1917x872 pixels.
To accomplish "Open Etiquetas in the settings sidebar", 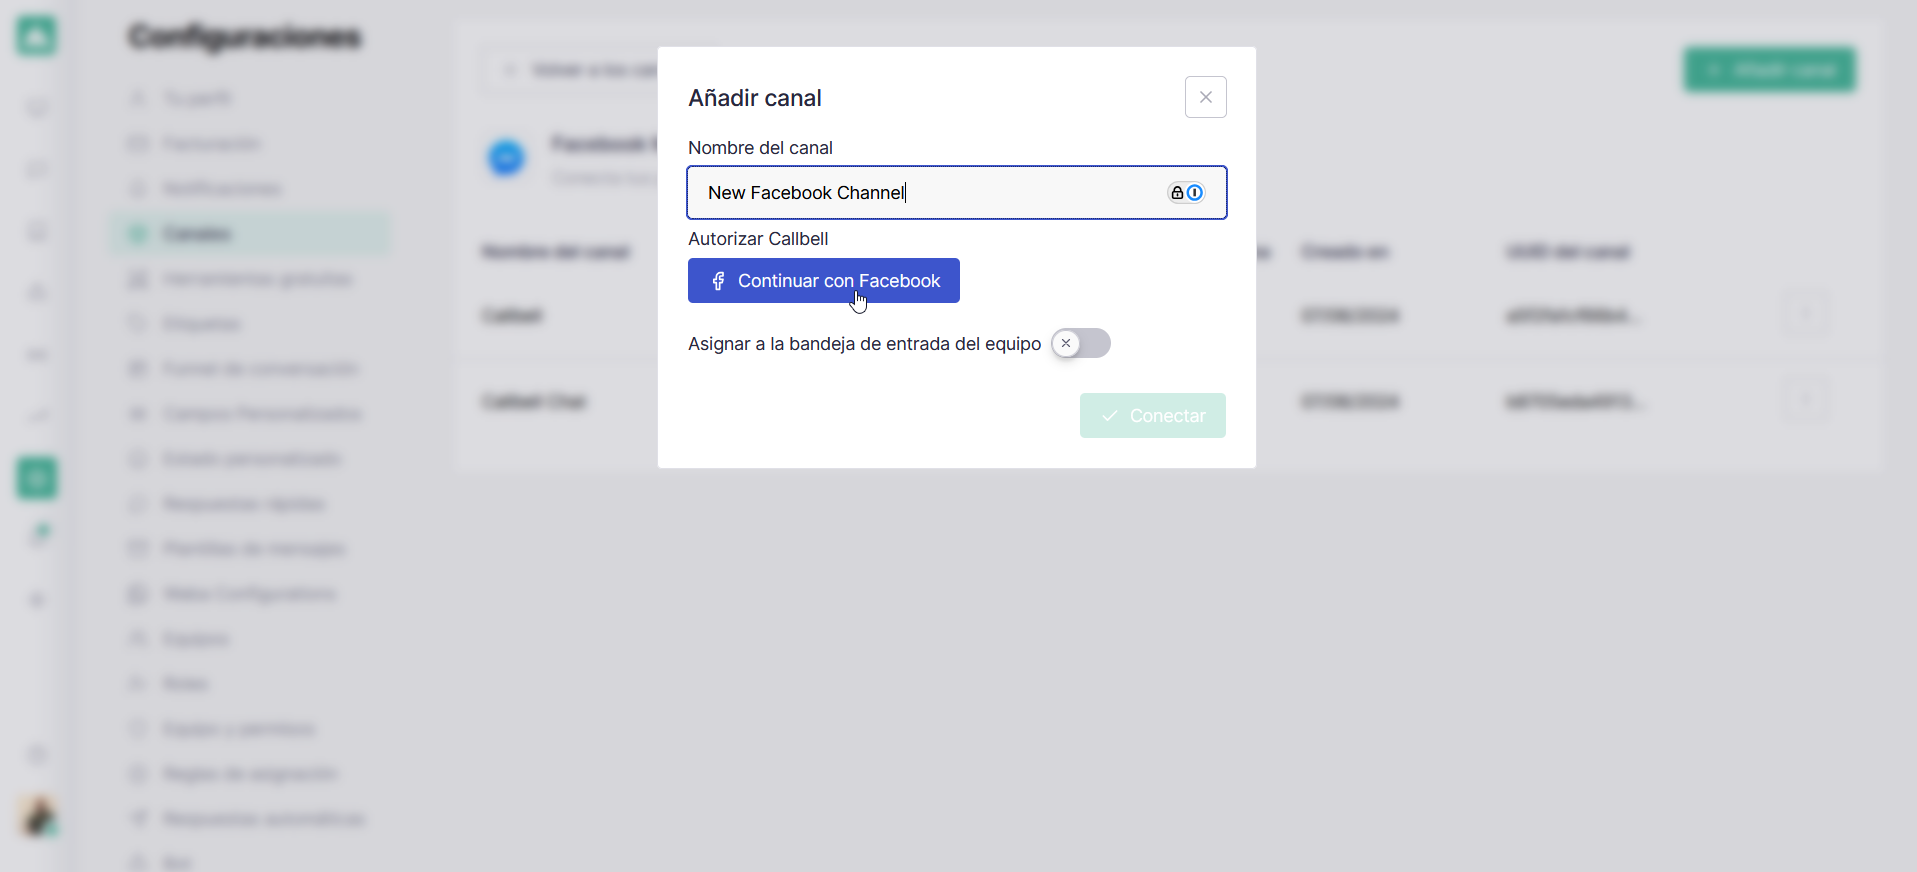I will coord(202,324).
